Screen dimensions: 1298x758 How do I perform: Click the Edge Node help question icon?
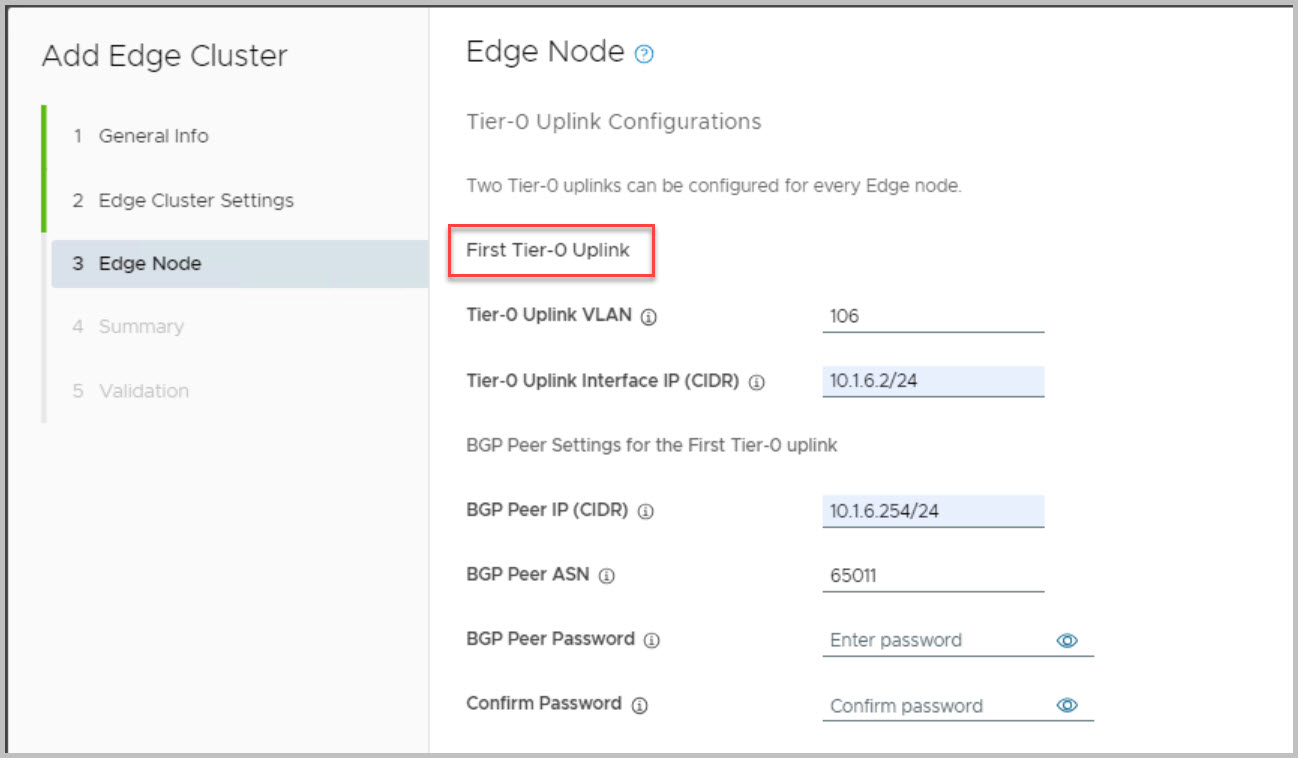[645, 55]
